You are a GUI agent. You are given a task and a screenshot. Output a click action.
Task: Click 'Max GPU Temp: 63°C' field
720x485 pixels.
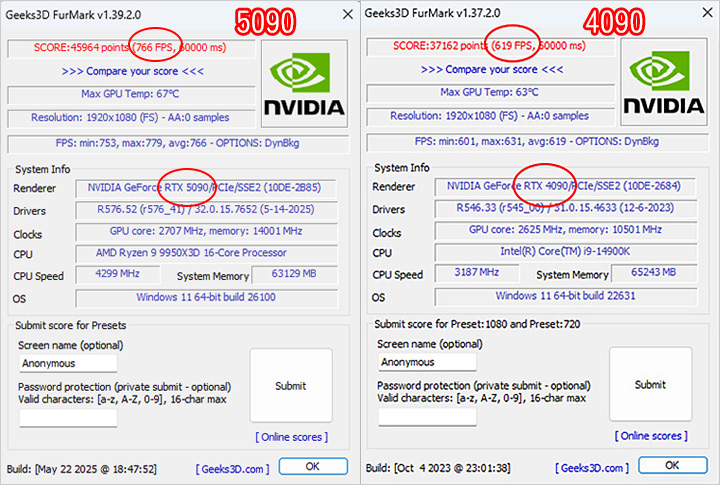(x=490, y=92)
